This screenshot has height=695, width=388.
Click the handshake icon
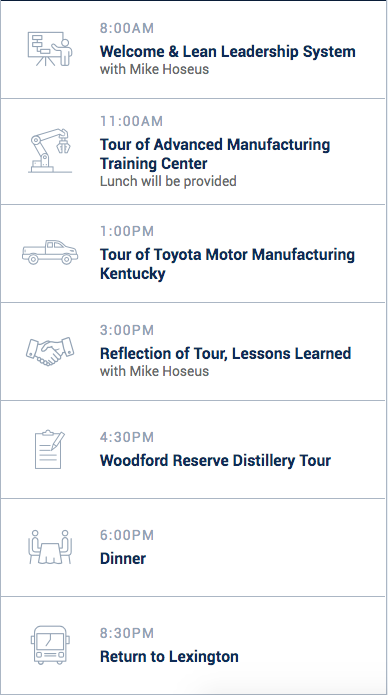coord(50,351)
